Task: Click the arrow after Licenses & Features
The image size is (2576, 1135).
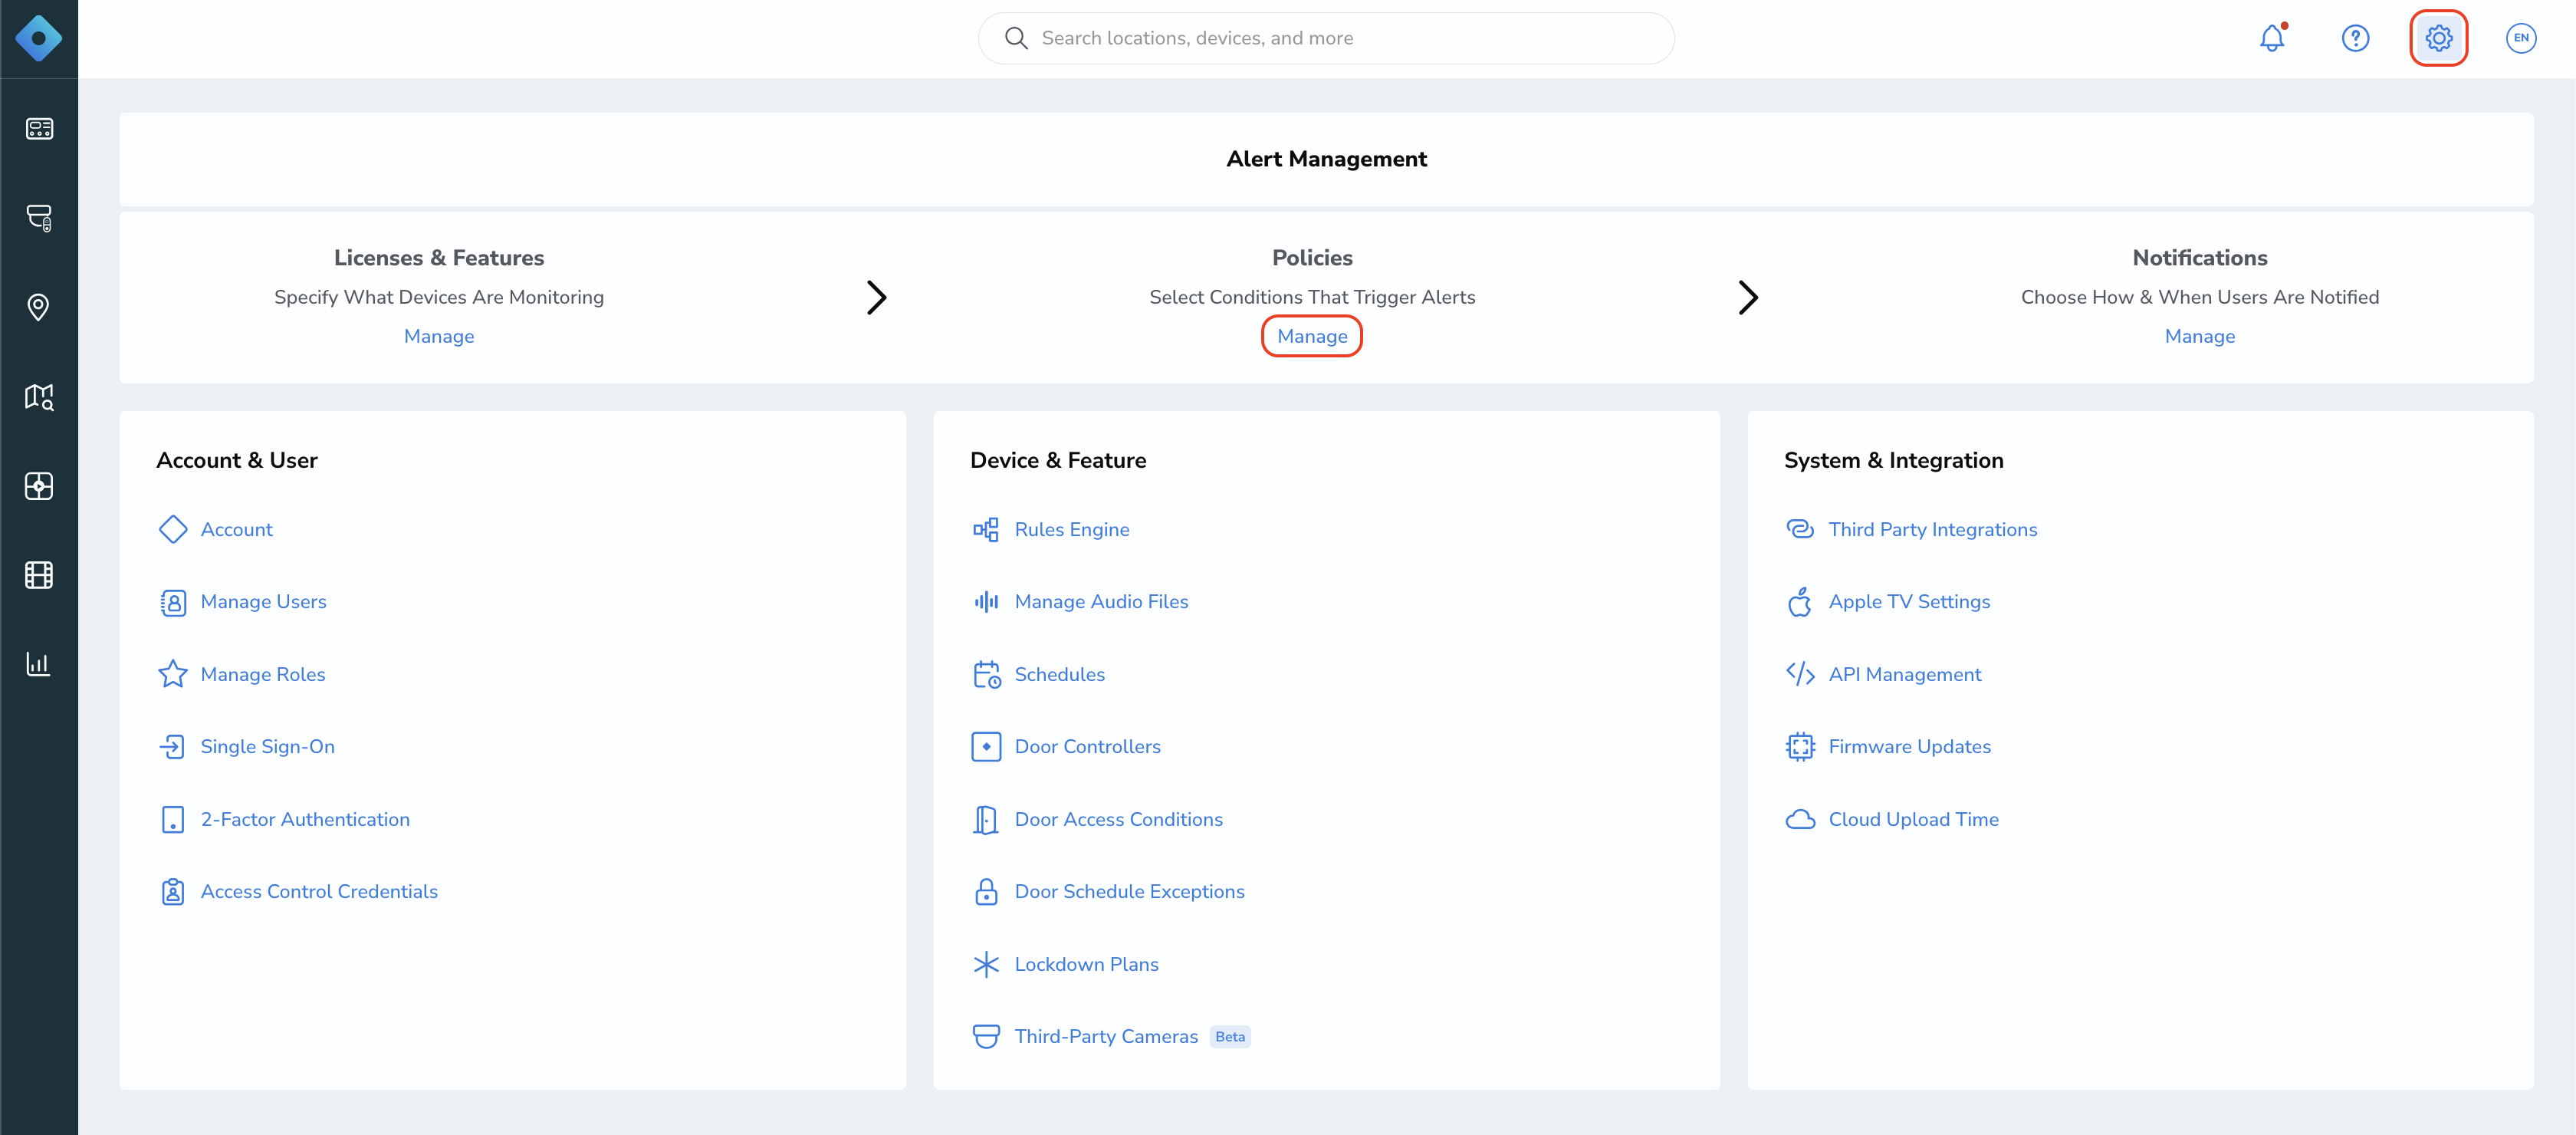Action: point(877,297)
